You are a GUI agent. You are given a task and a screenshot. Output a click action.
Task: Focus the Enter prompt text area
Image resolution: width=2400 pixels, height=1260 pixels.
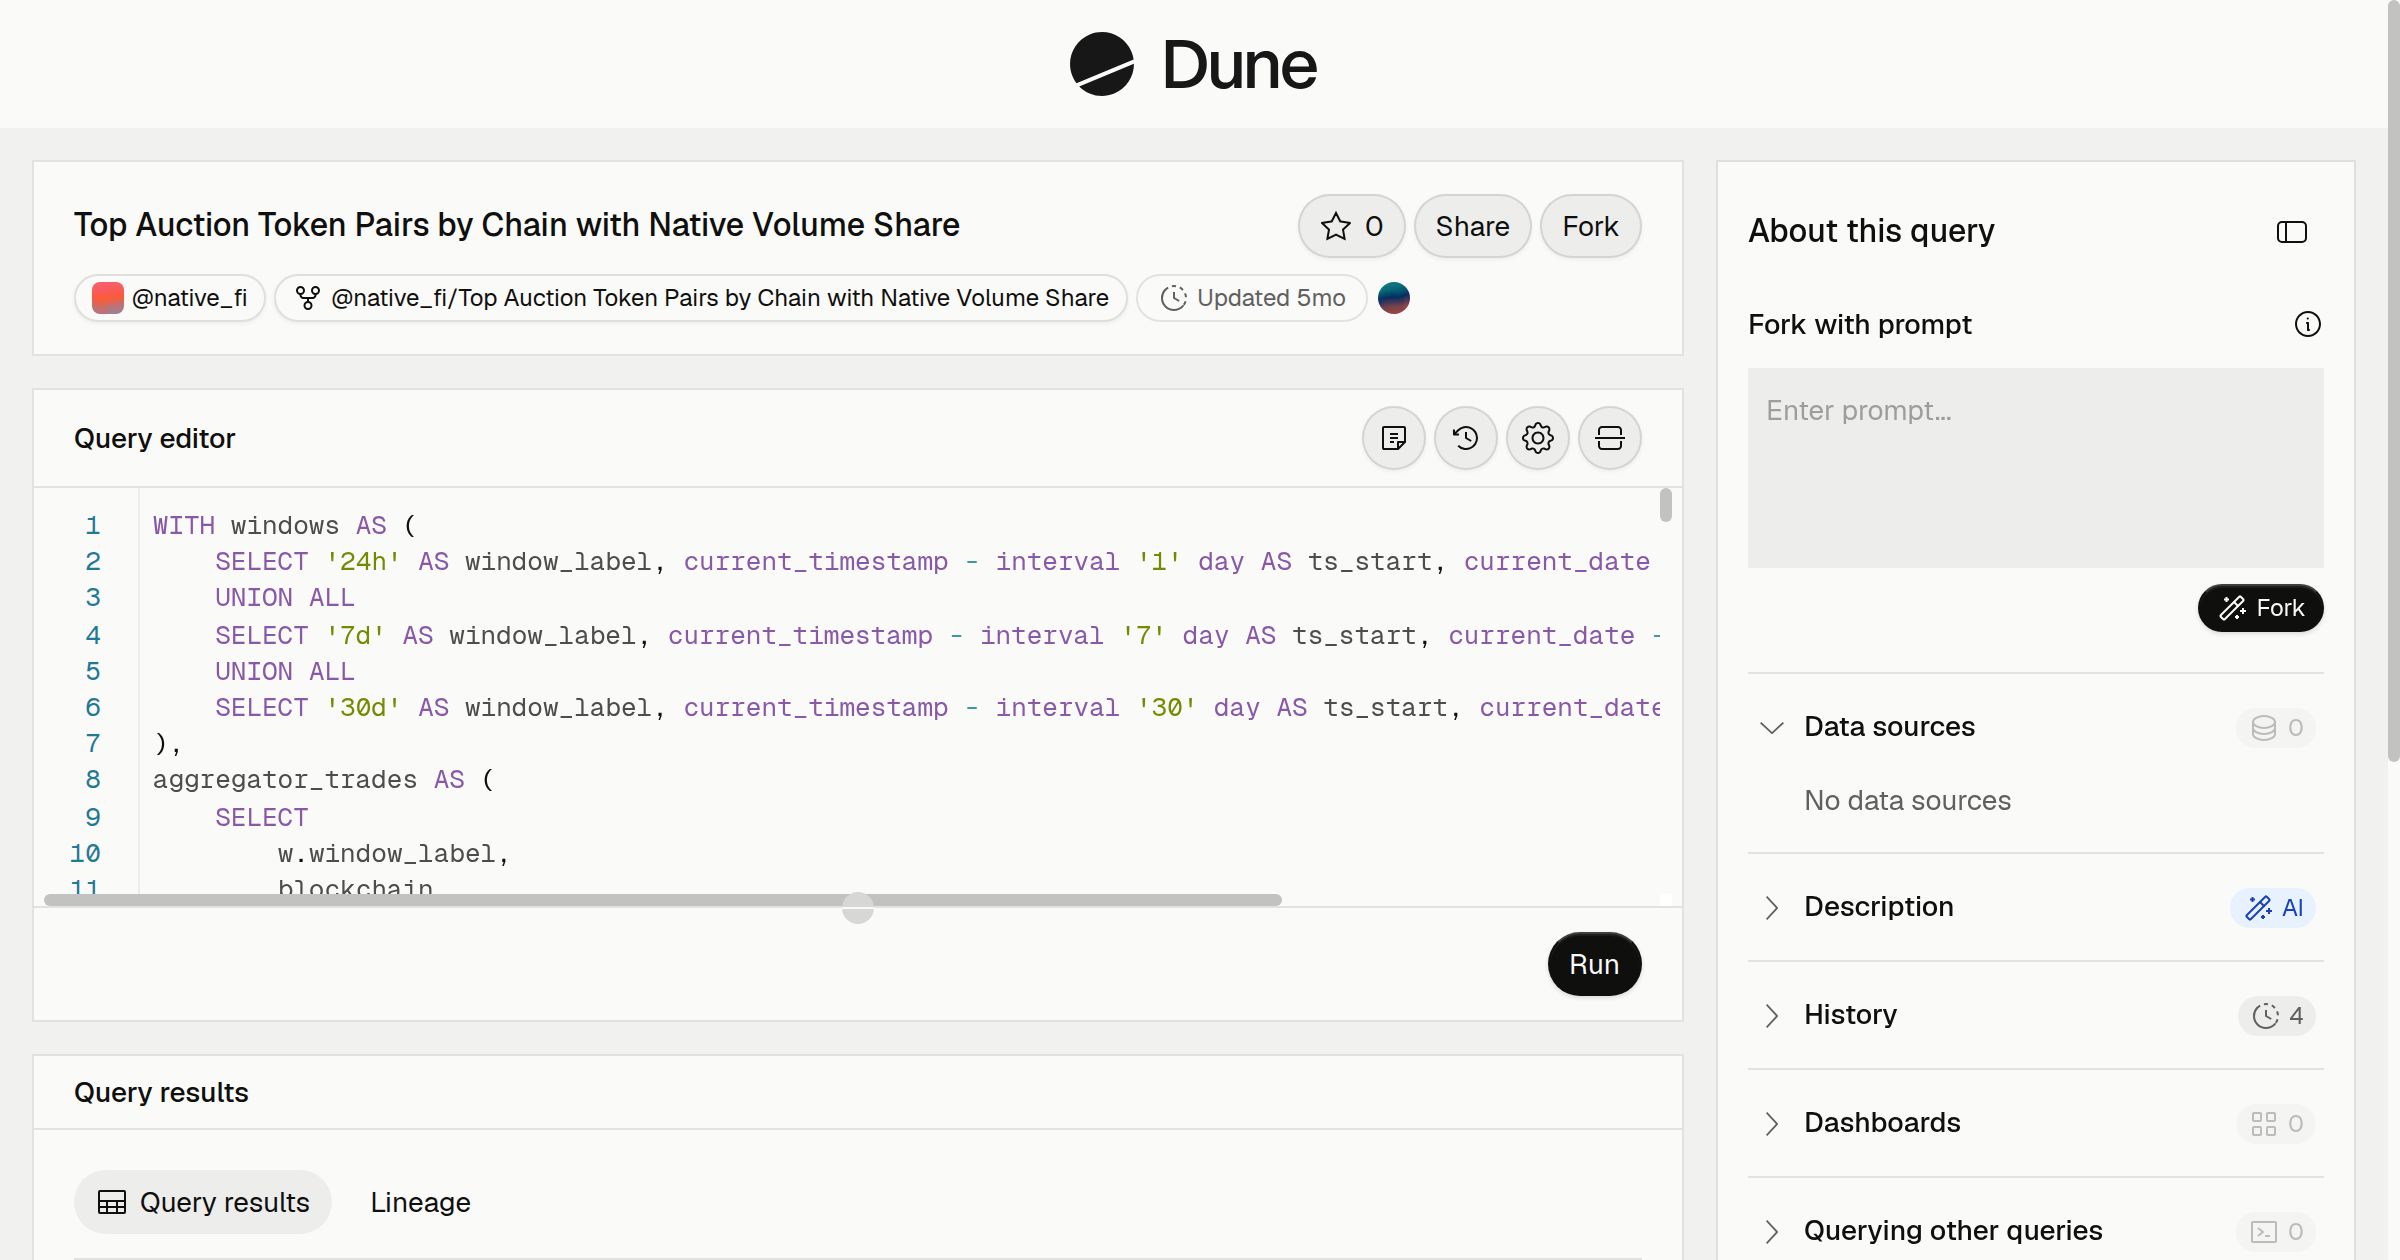(x=2035, y=468)
